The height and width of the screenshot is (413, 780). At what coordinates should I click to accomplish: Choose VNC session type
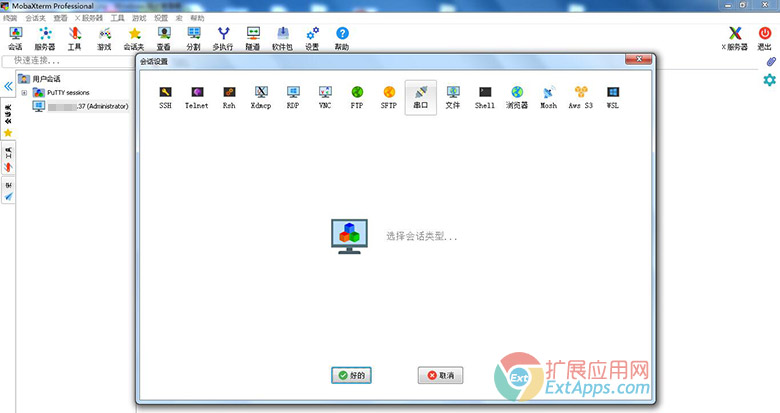point(325,98)
